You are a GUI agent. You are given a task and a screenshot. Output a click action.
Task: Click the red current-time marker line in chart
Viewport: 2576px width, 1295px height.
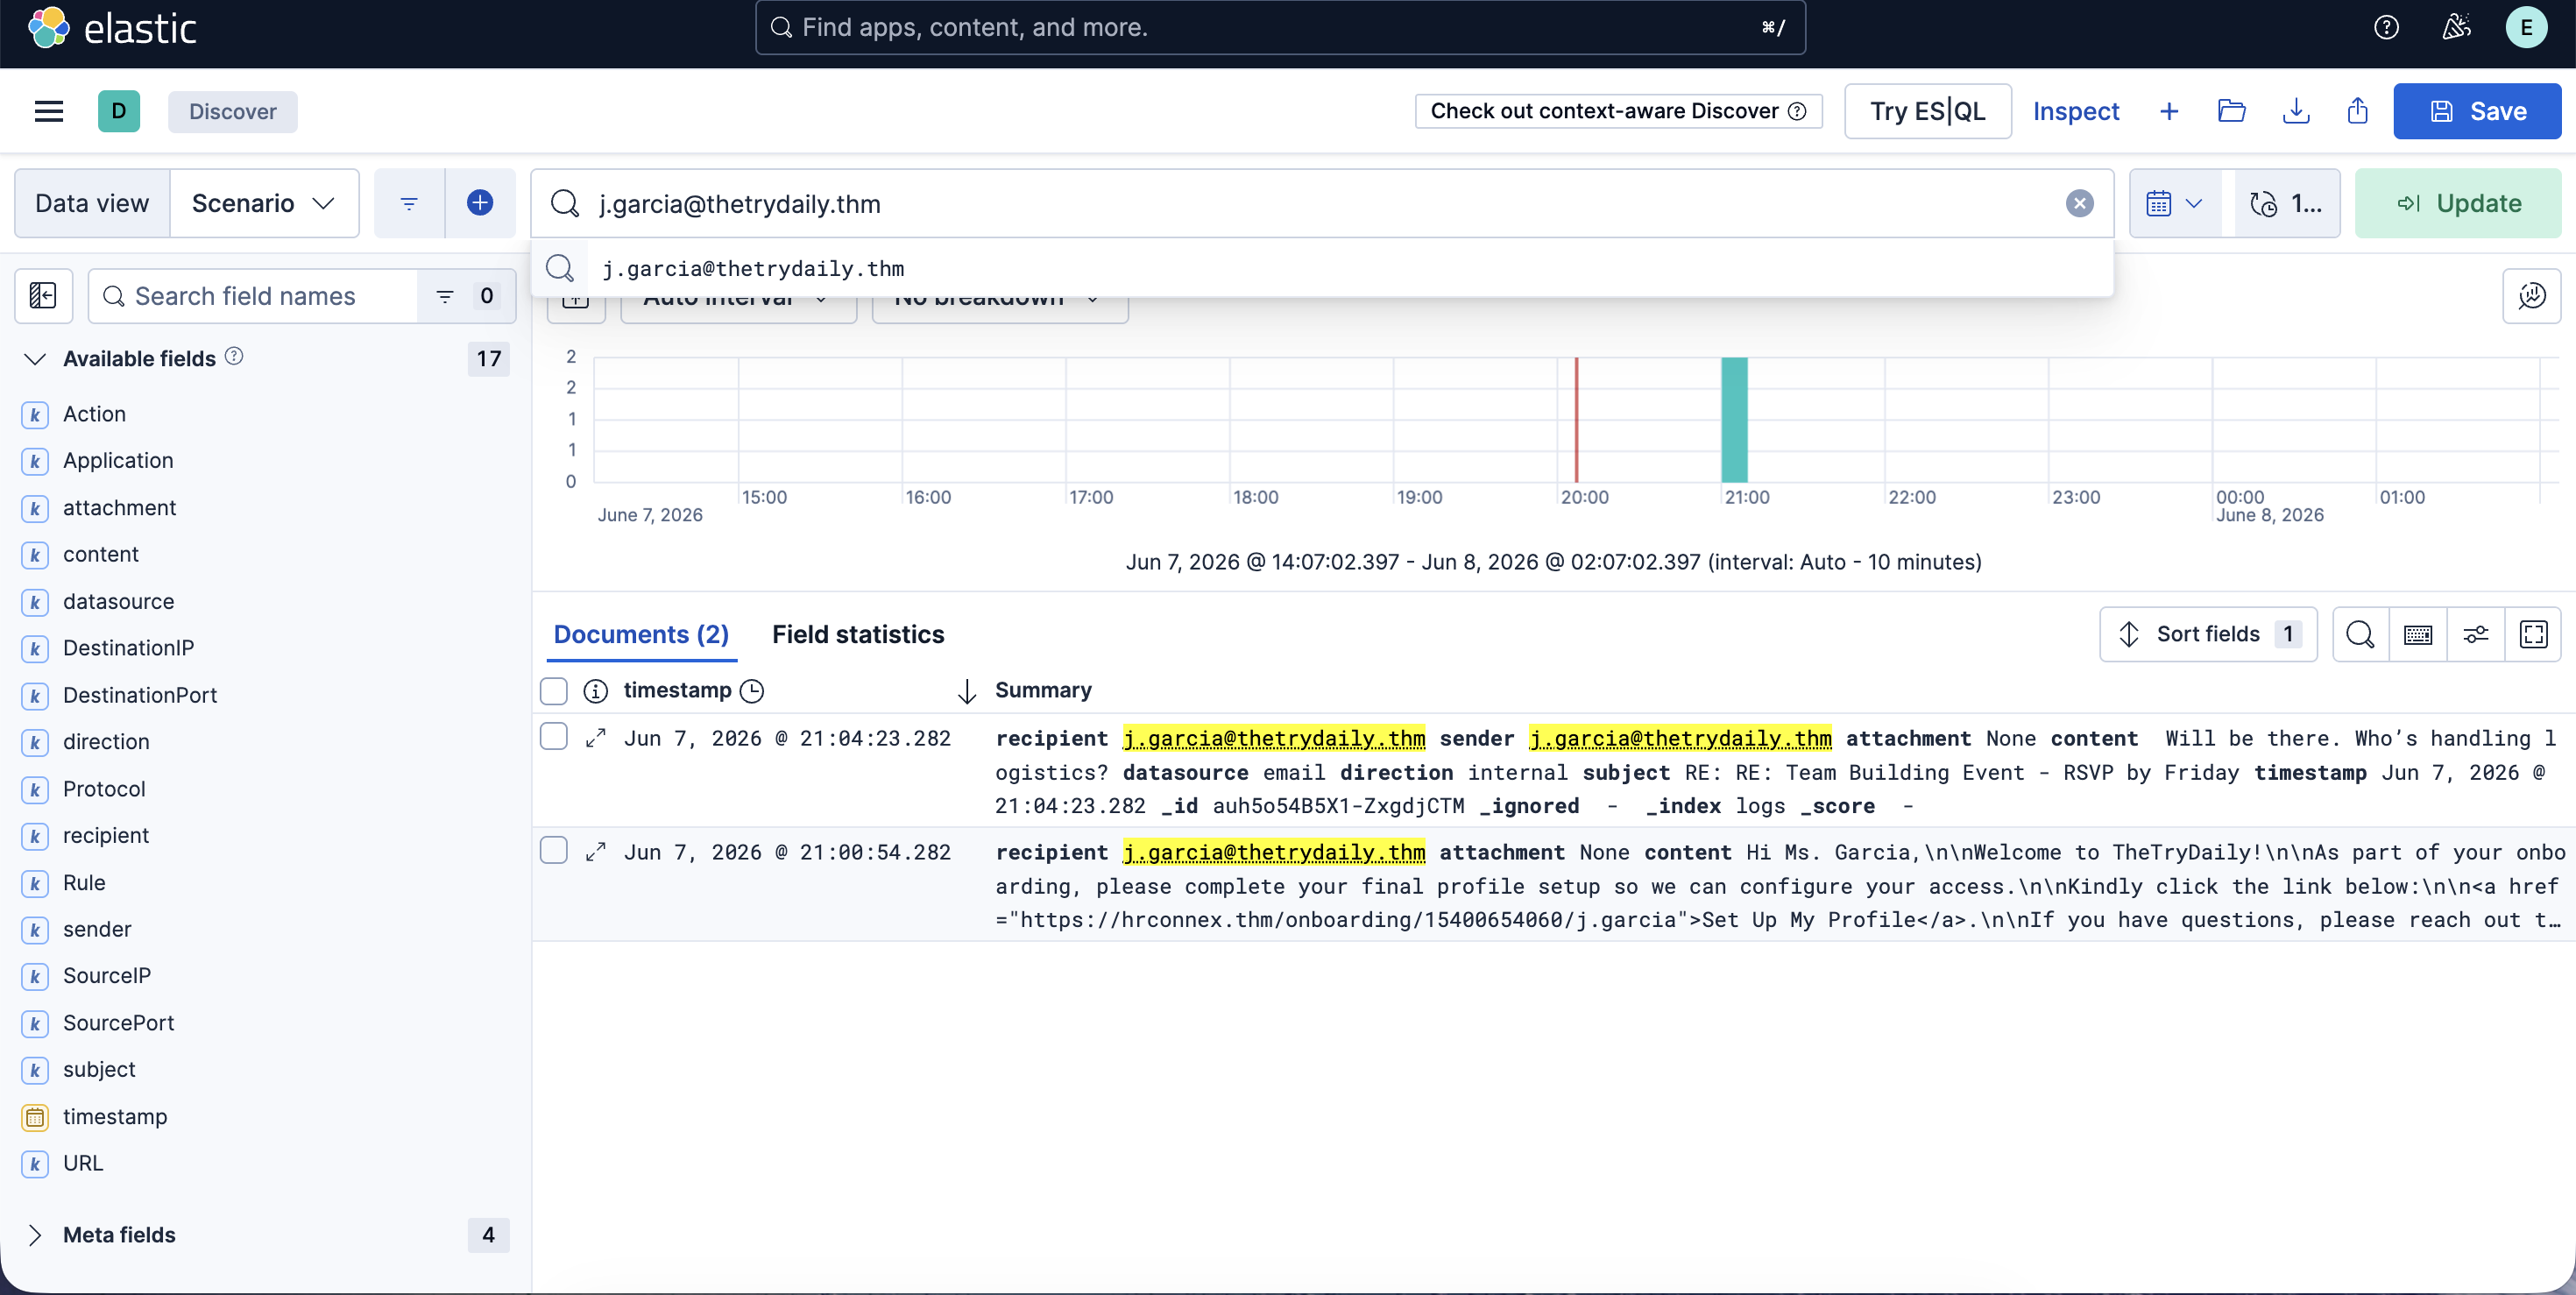click(x=1576, y=420)
